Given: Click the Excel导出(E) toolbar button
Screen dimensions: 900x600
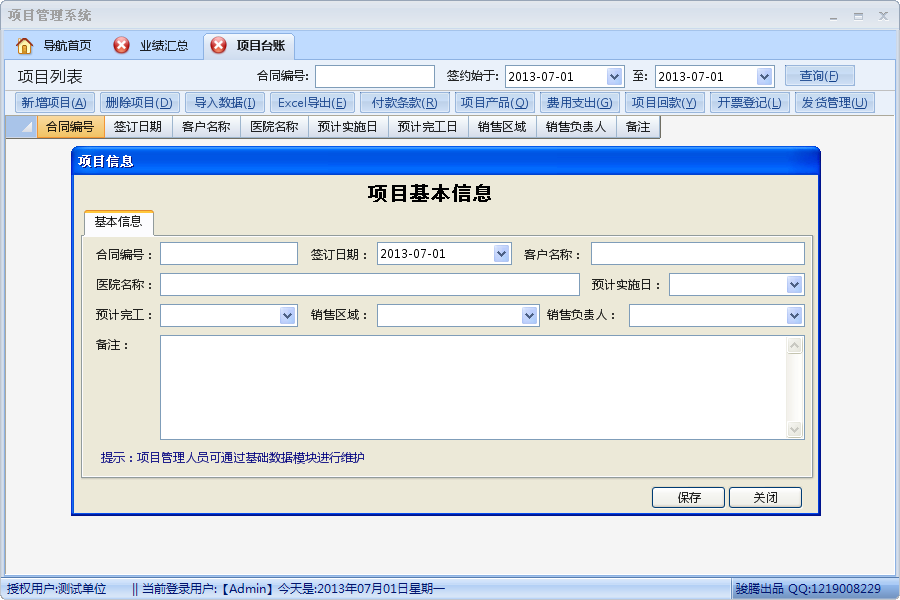Looking at the screenshot, I should 312,102.
